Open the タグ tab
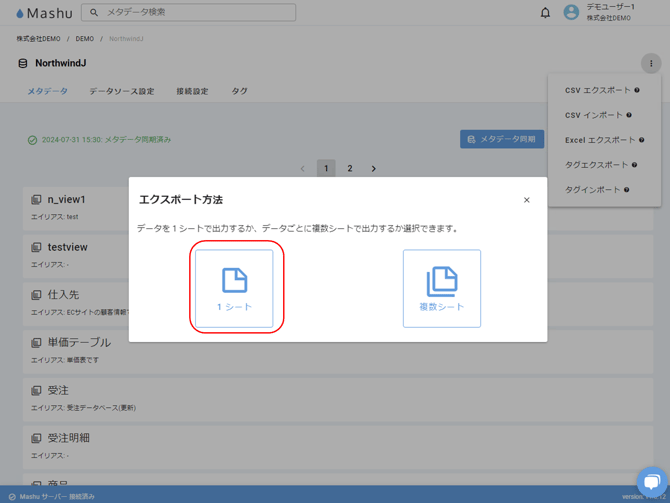The height and width of the screenshot is (503, 670). pos(239,91)
